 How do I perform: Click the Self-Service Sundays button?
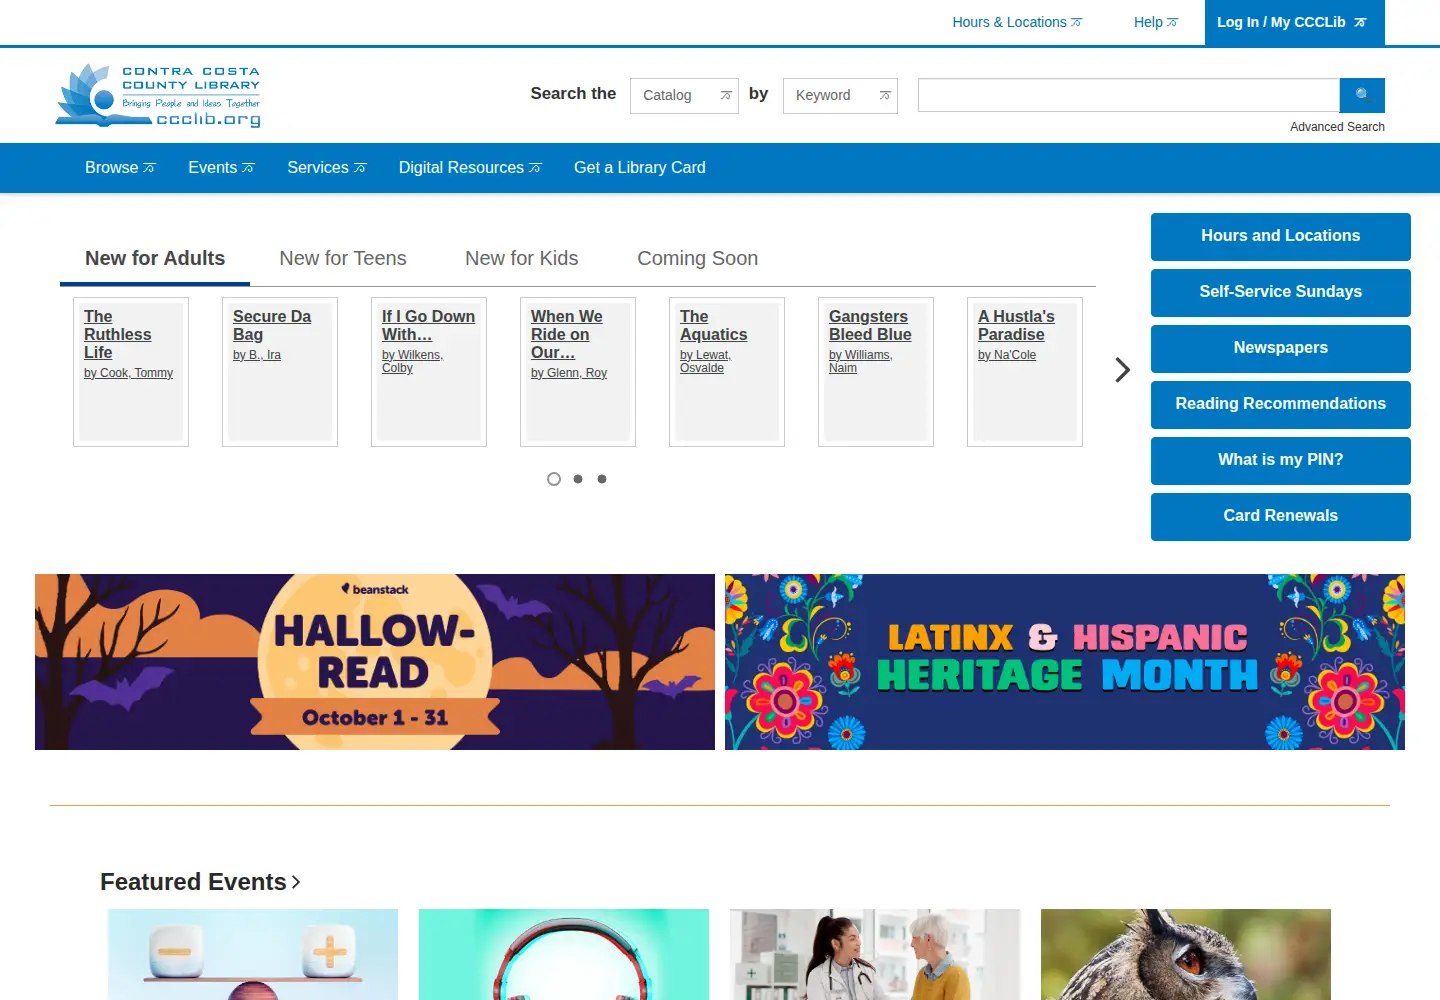[x=1281, y=293]
